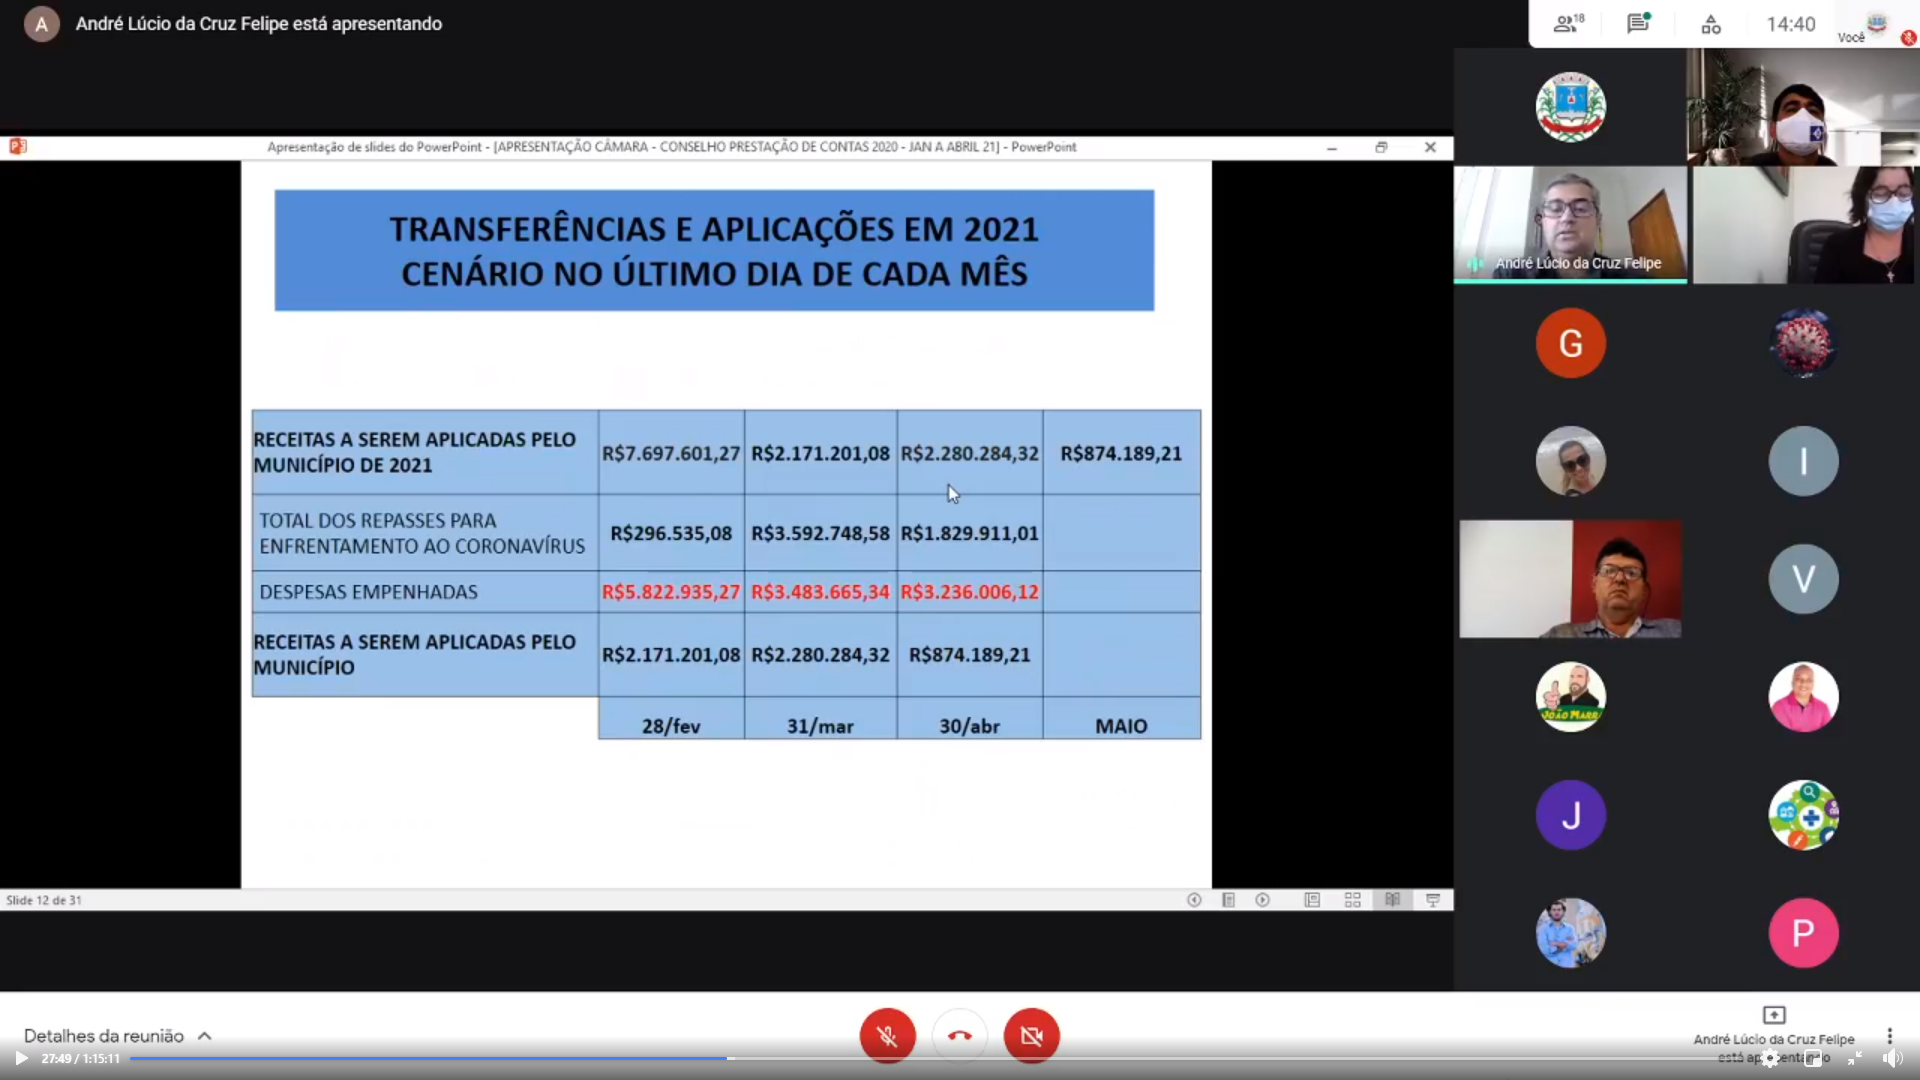
Task: Toggle video player volume
Action: coord(1892,1058)
